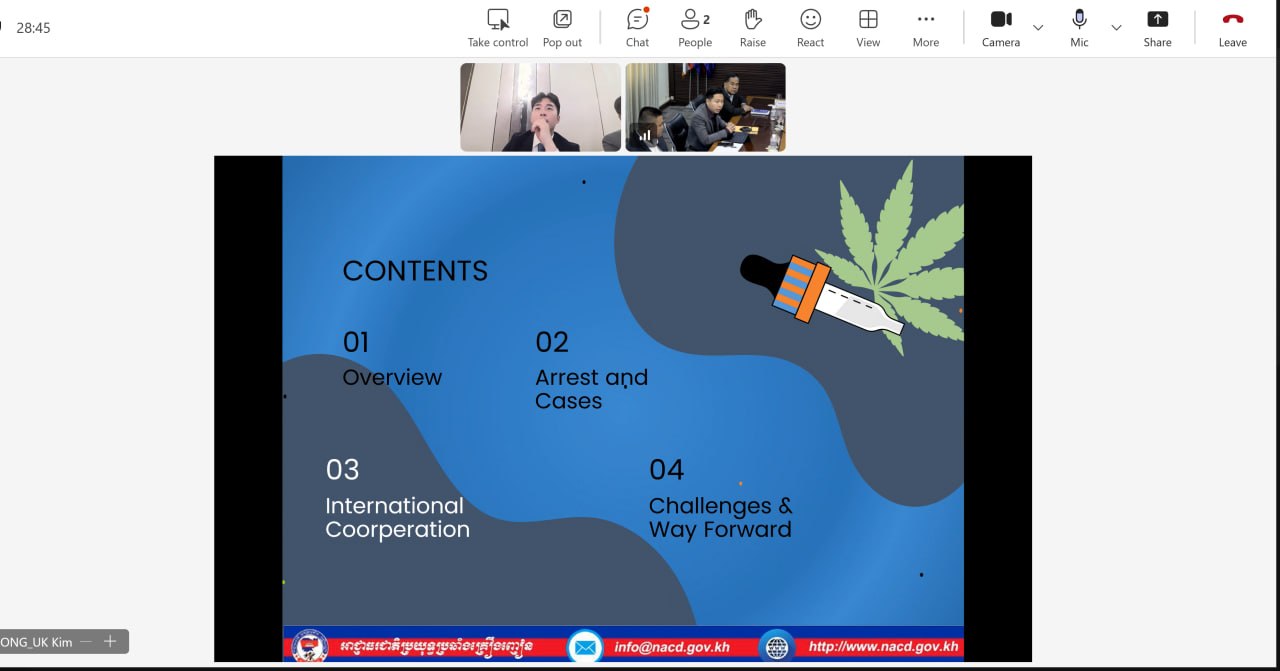Click the http://www.nacd.gov.kh website link
Viewport: 1280px width, 671px height.
(883, 647)
